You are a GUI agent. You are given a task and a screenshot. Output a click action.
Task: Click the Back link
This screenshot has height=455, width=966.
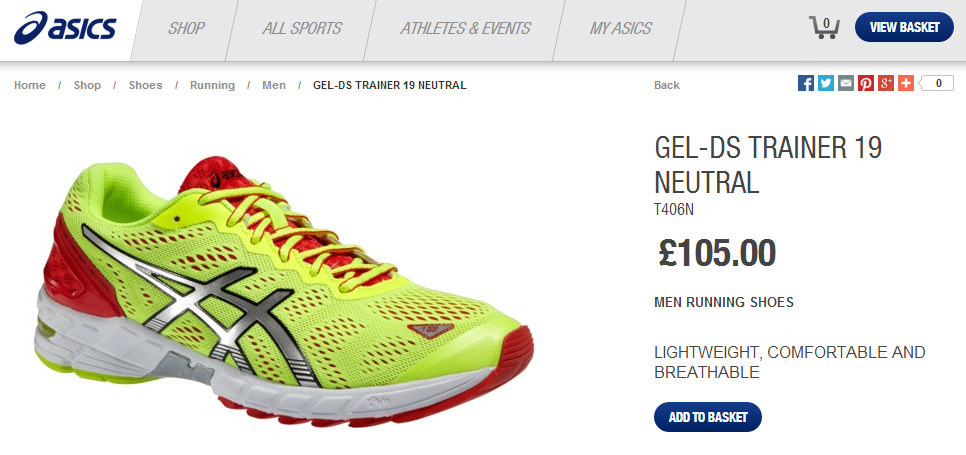(x=667, y=85)
